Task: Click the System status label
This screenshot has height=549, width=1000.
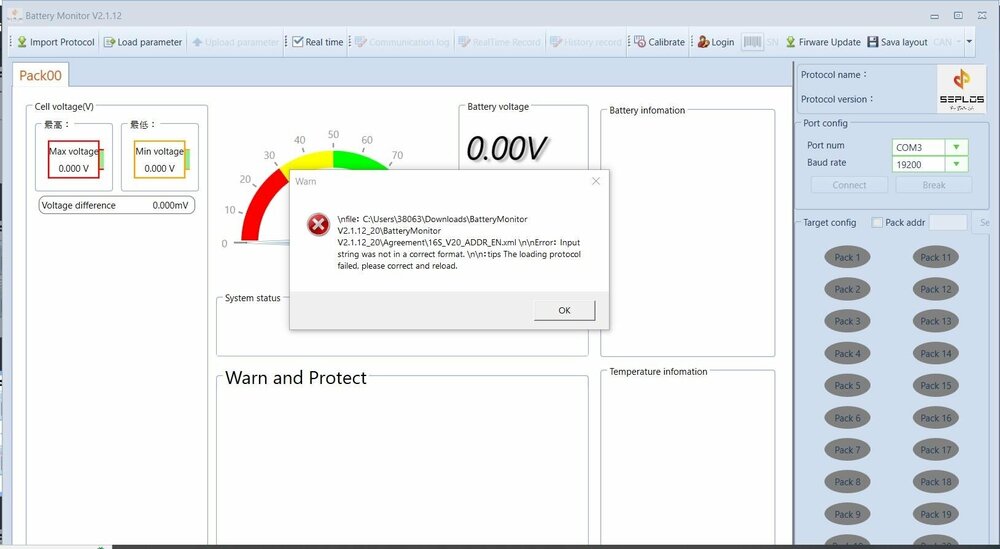Action: tap(253, 298)
